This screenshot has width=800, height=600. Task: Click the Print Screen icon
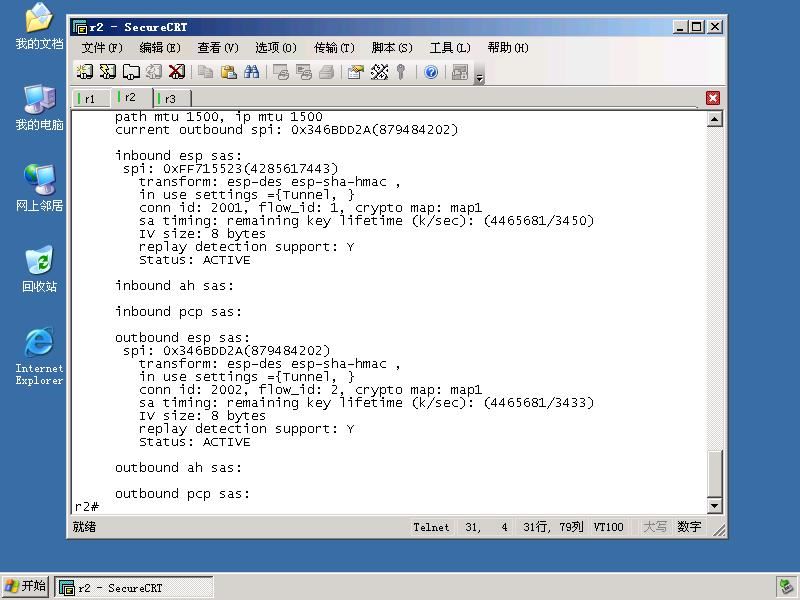(281, 72)
